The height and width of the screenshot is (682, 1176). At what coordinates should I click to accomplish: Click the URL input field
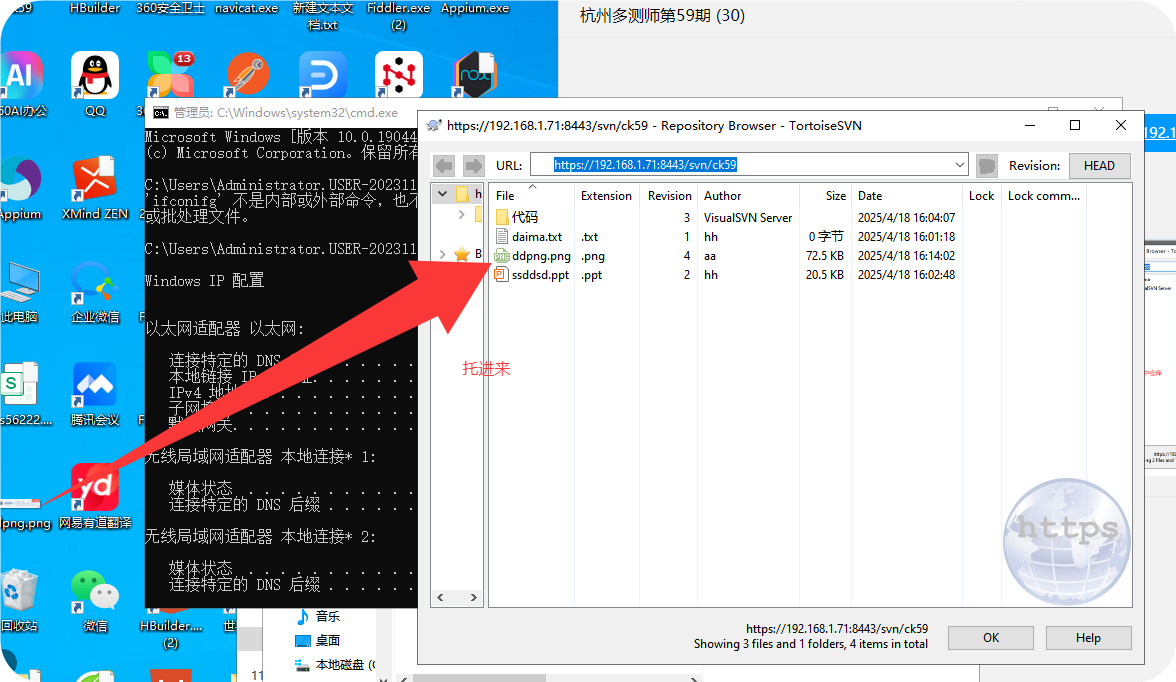point(748,164)
